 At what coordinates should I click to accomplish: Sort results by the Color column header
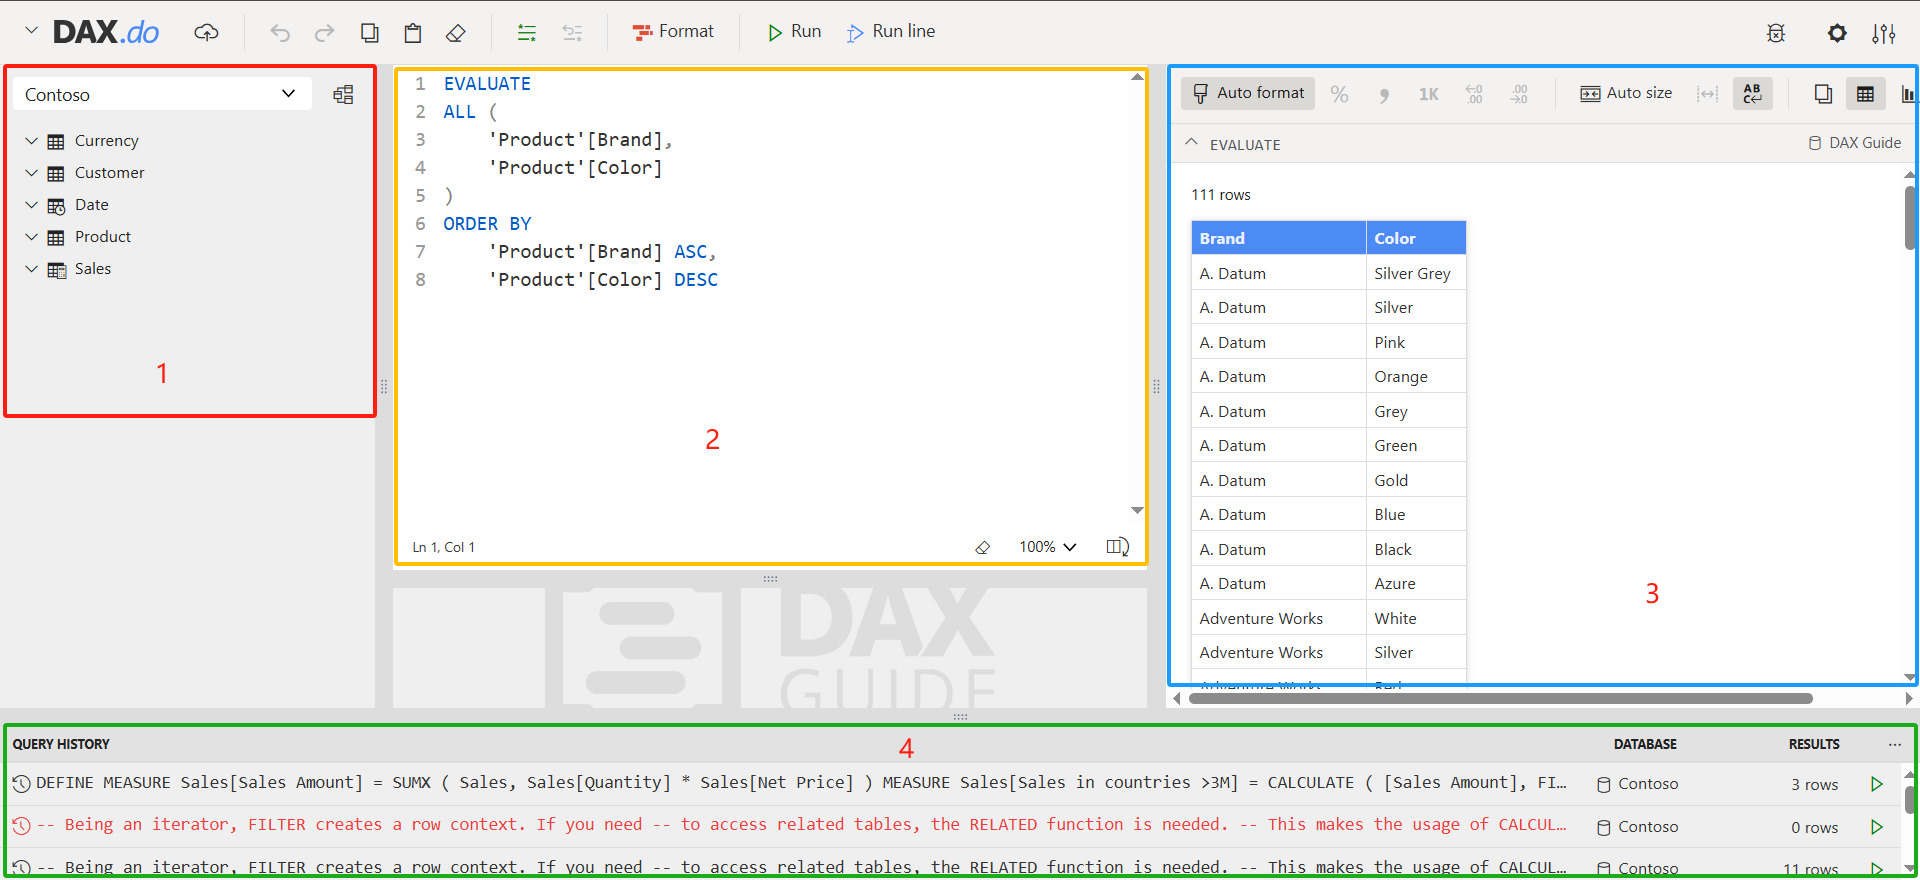point(1416,238)
